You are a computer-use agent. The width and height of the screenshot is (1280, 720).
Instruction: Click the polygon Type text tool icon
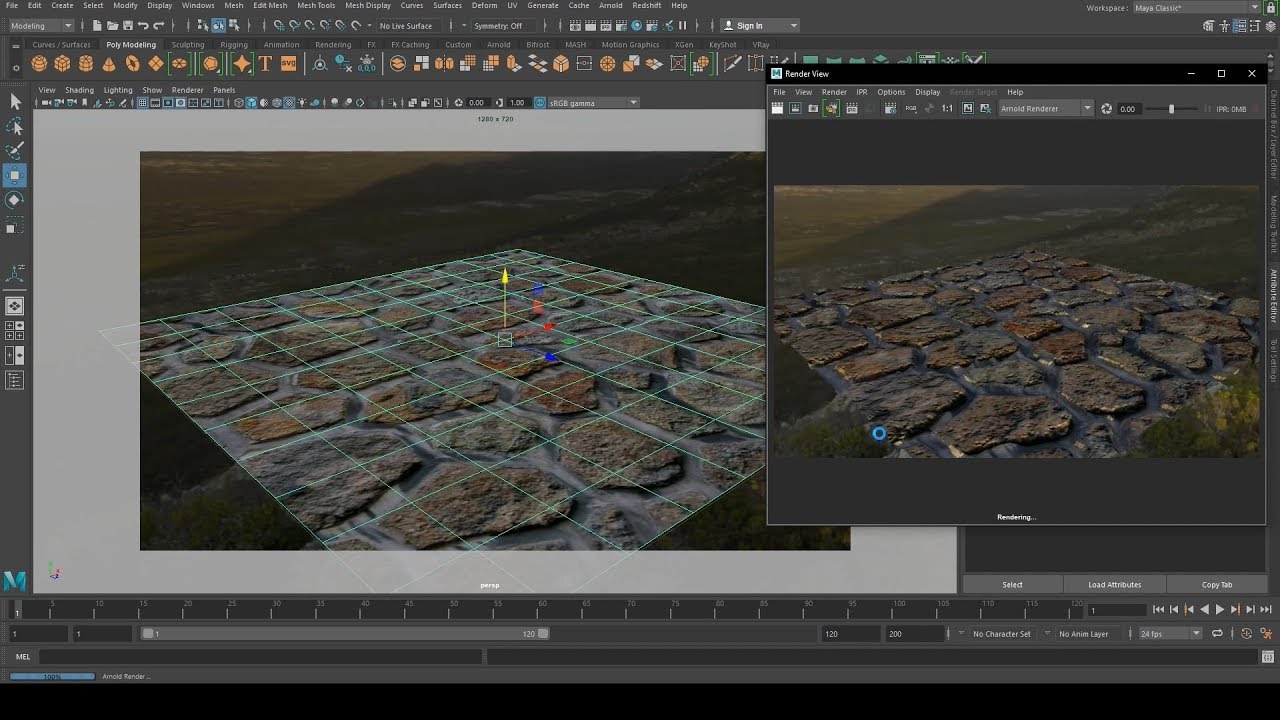pos(265,64)
